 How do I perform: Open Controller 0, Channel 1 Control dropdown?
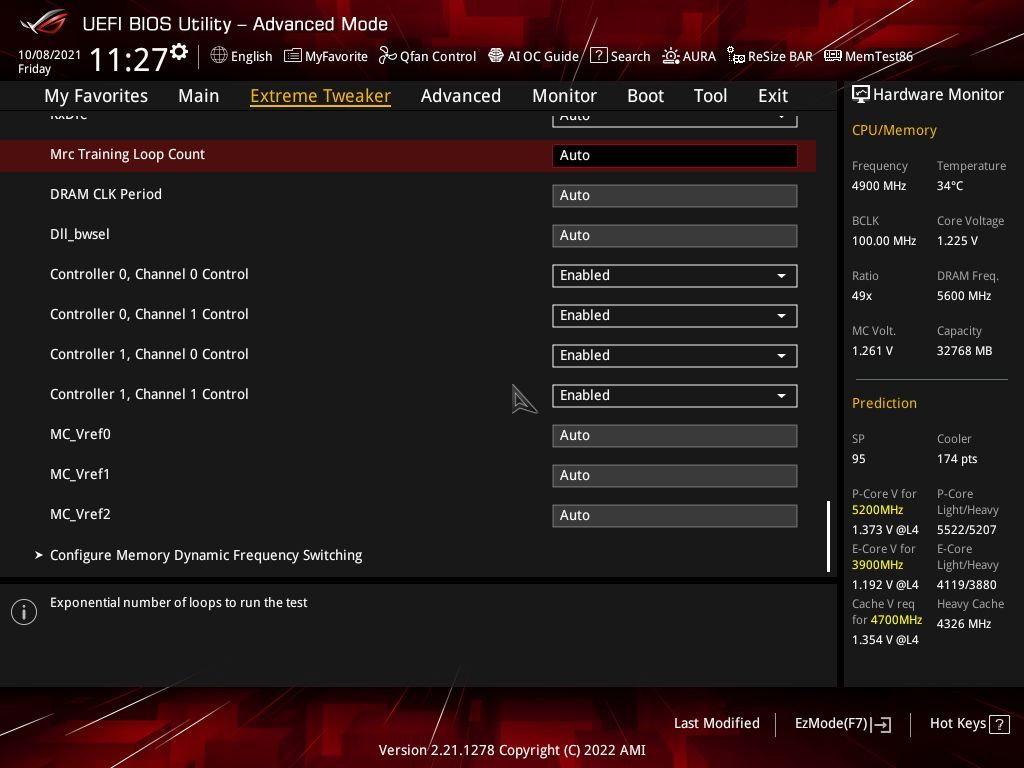tap(675, 315)
